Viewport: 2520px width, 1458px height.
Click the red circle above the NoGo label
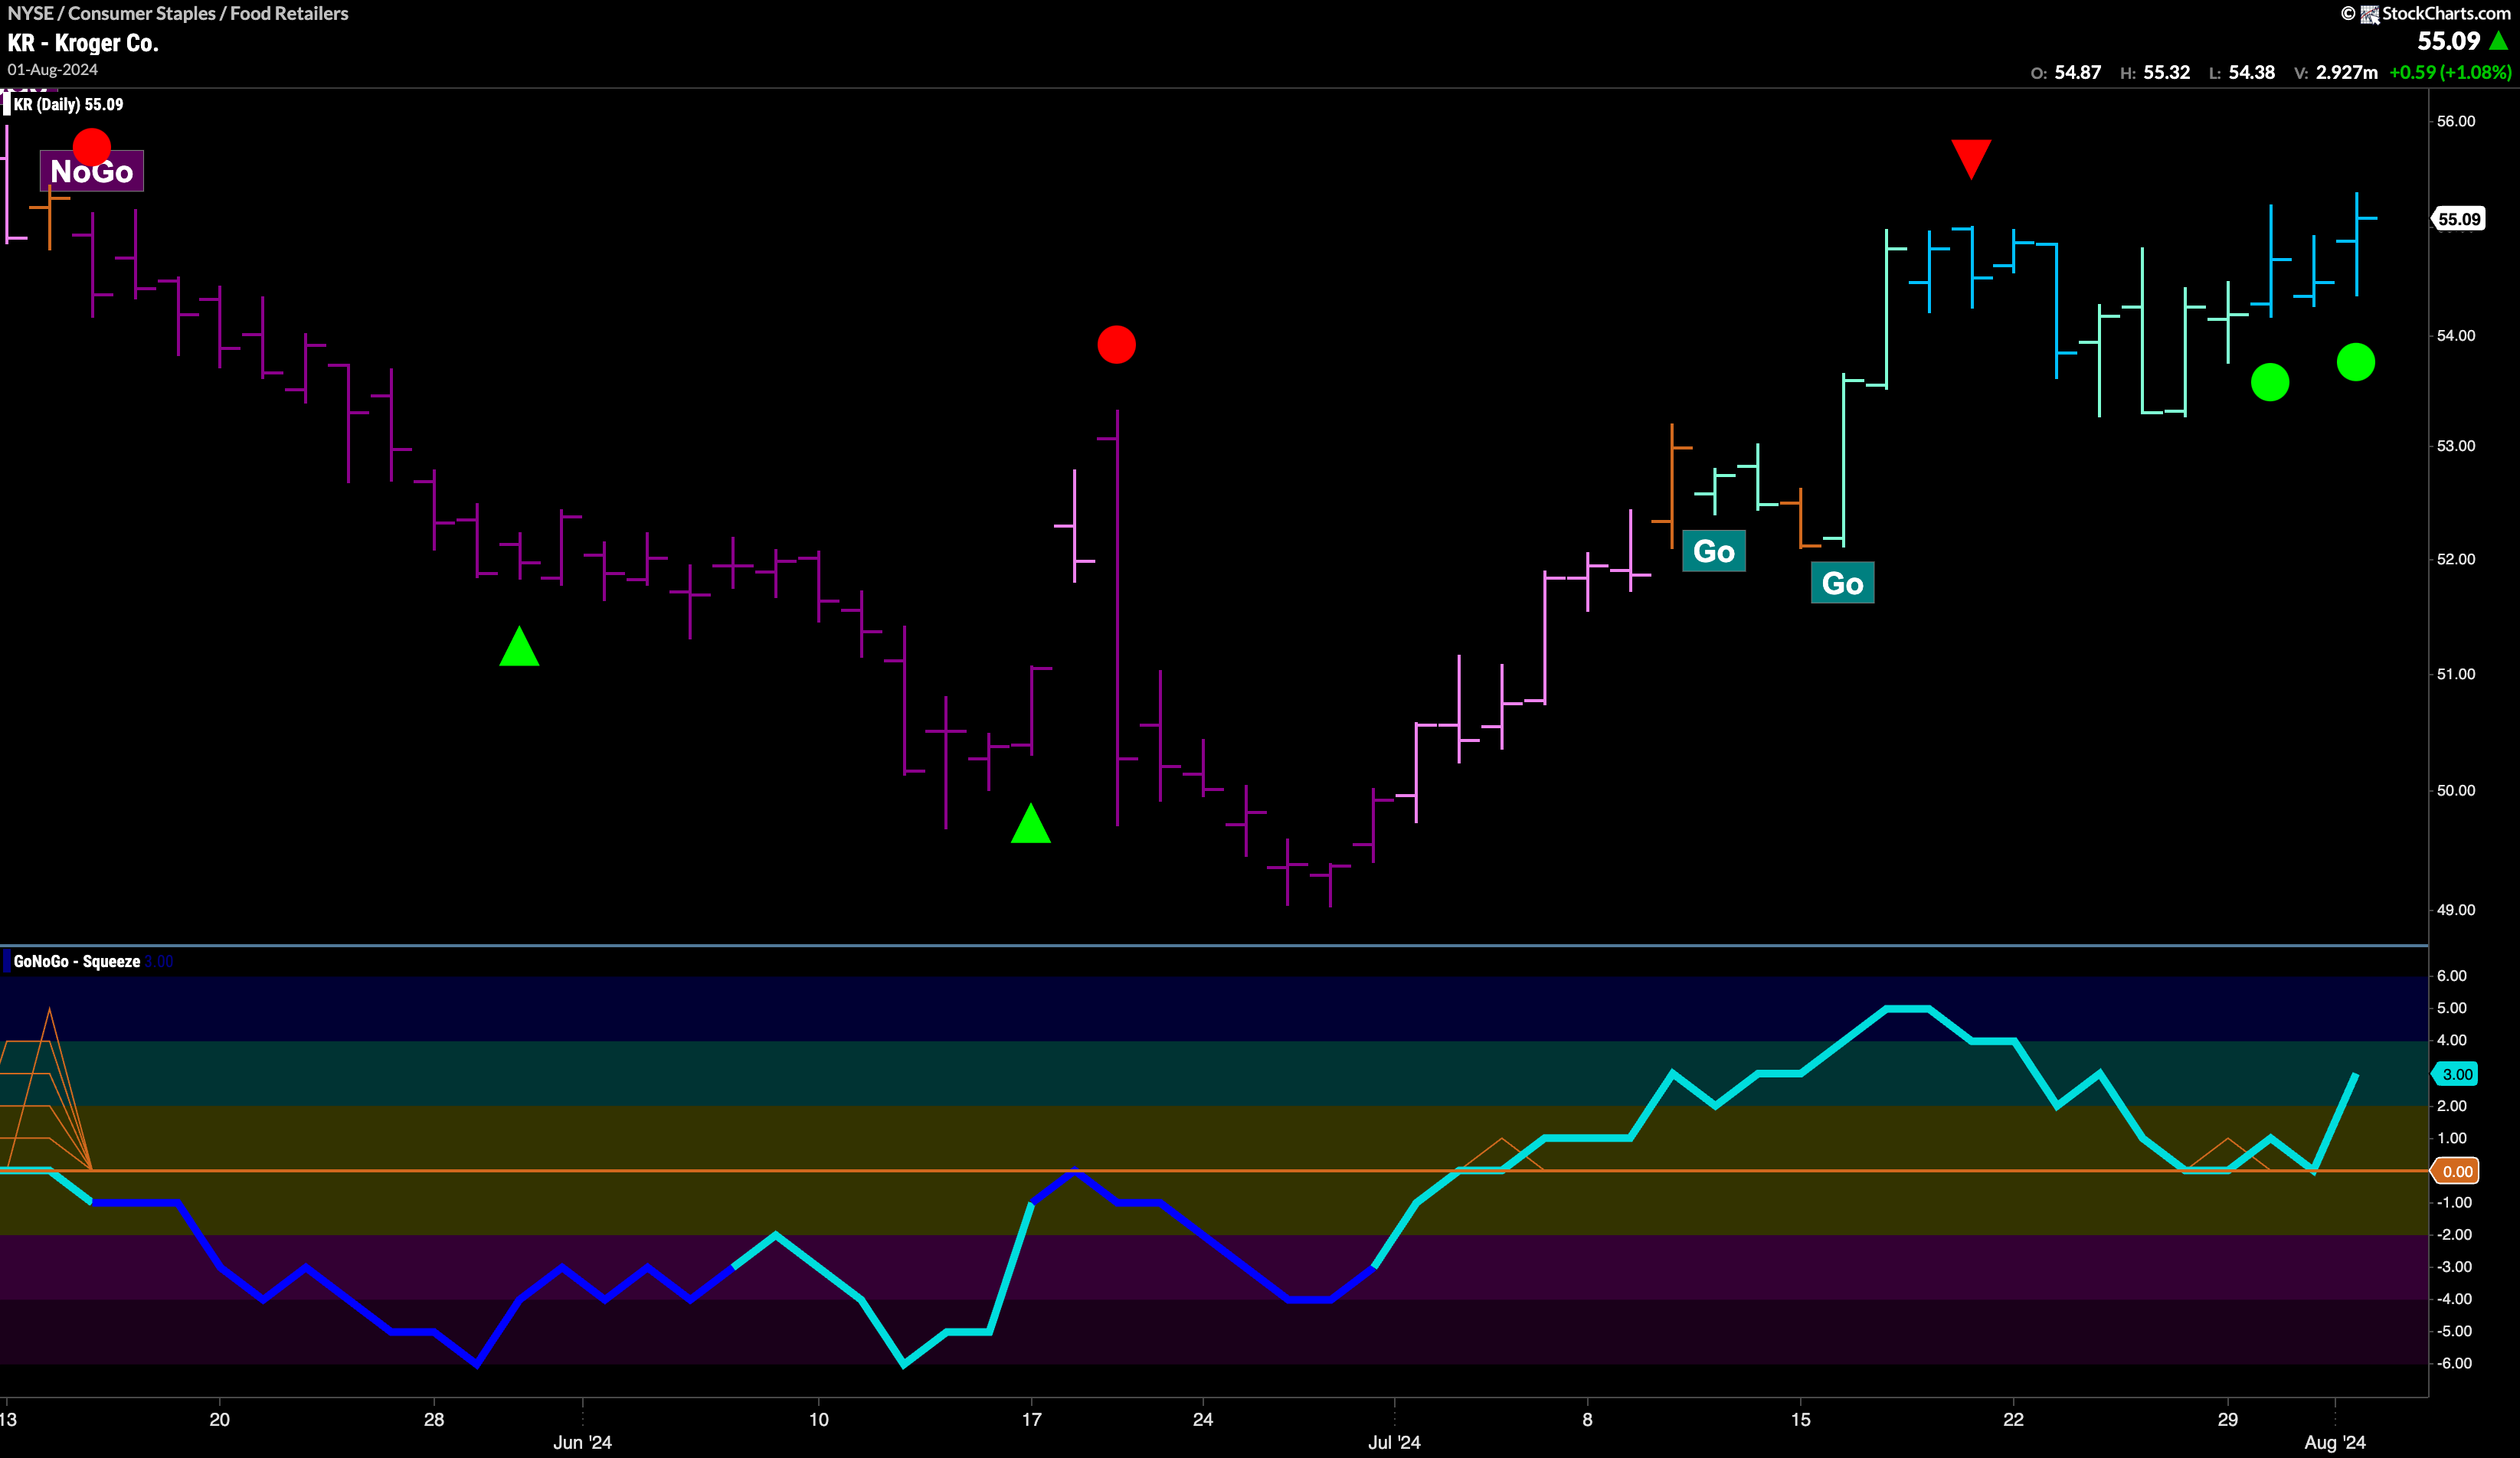coord(92,147)
